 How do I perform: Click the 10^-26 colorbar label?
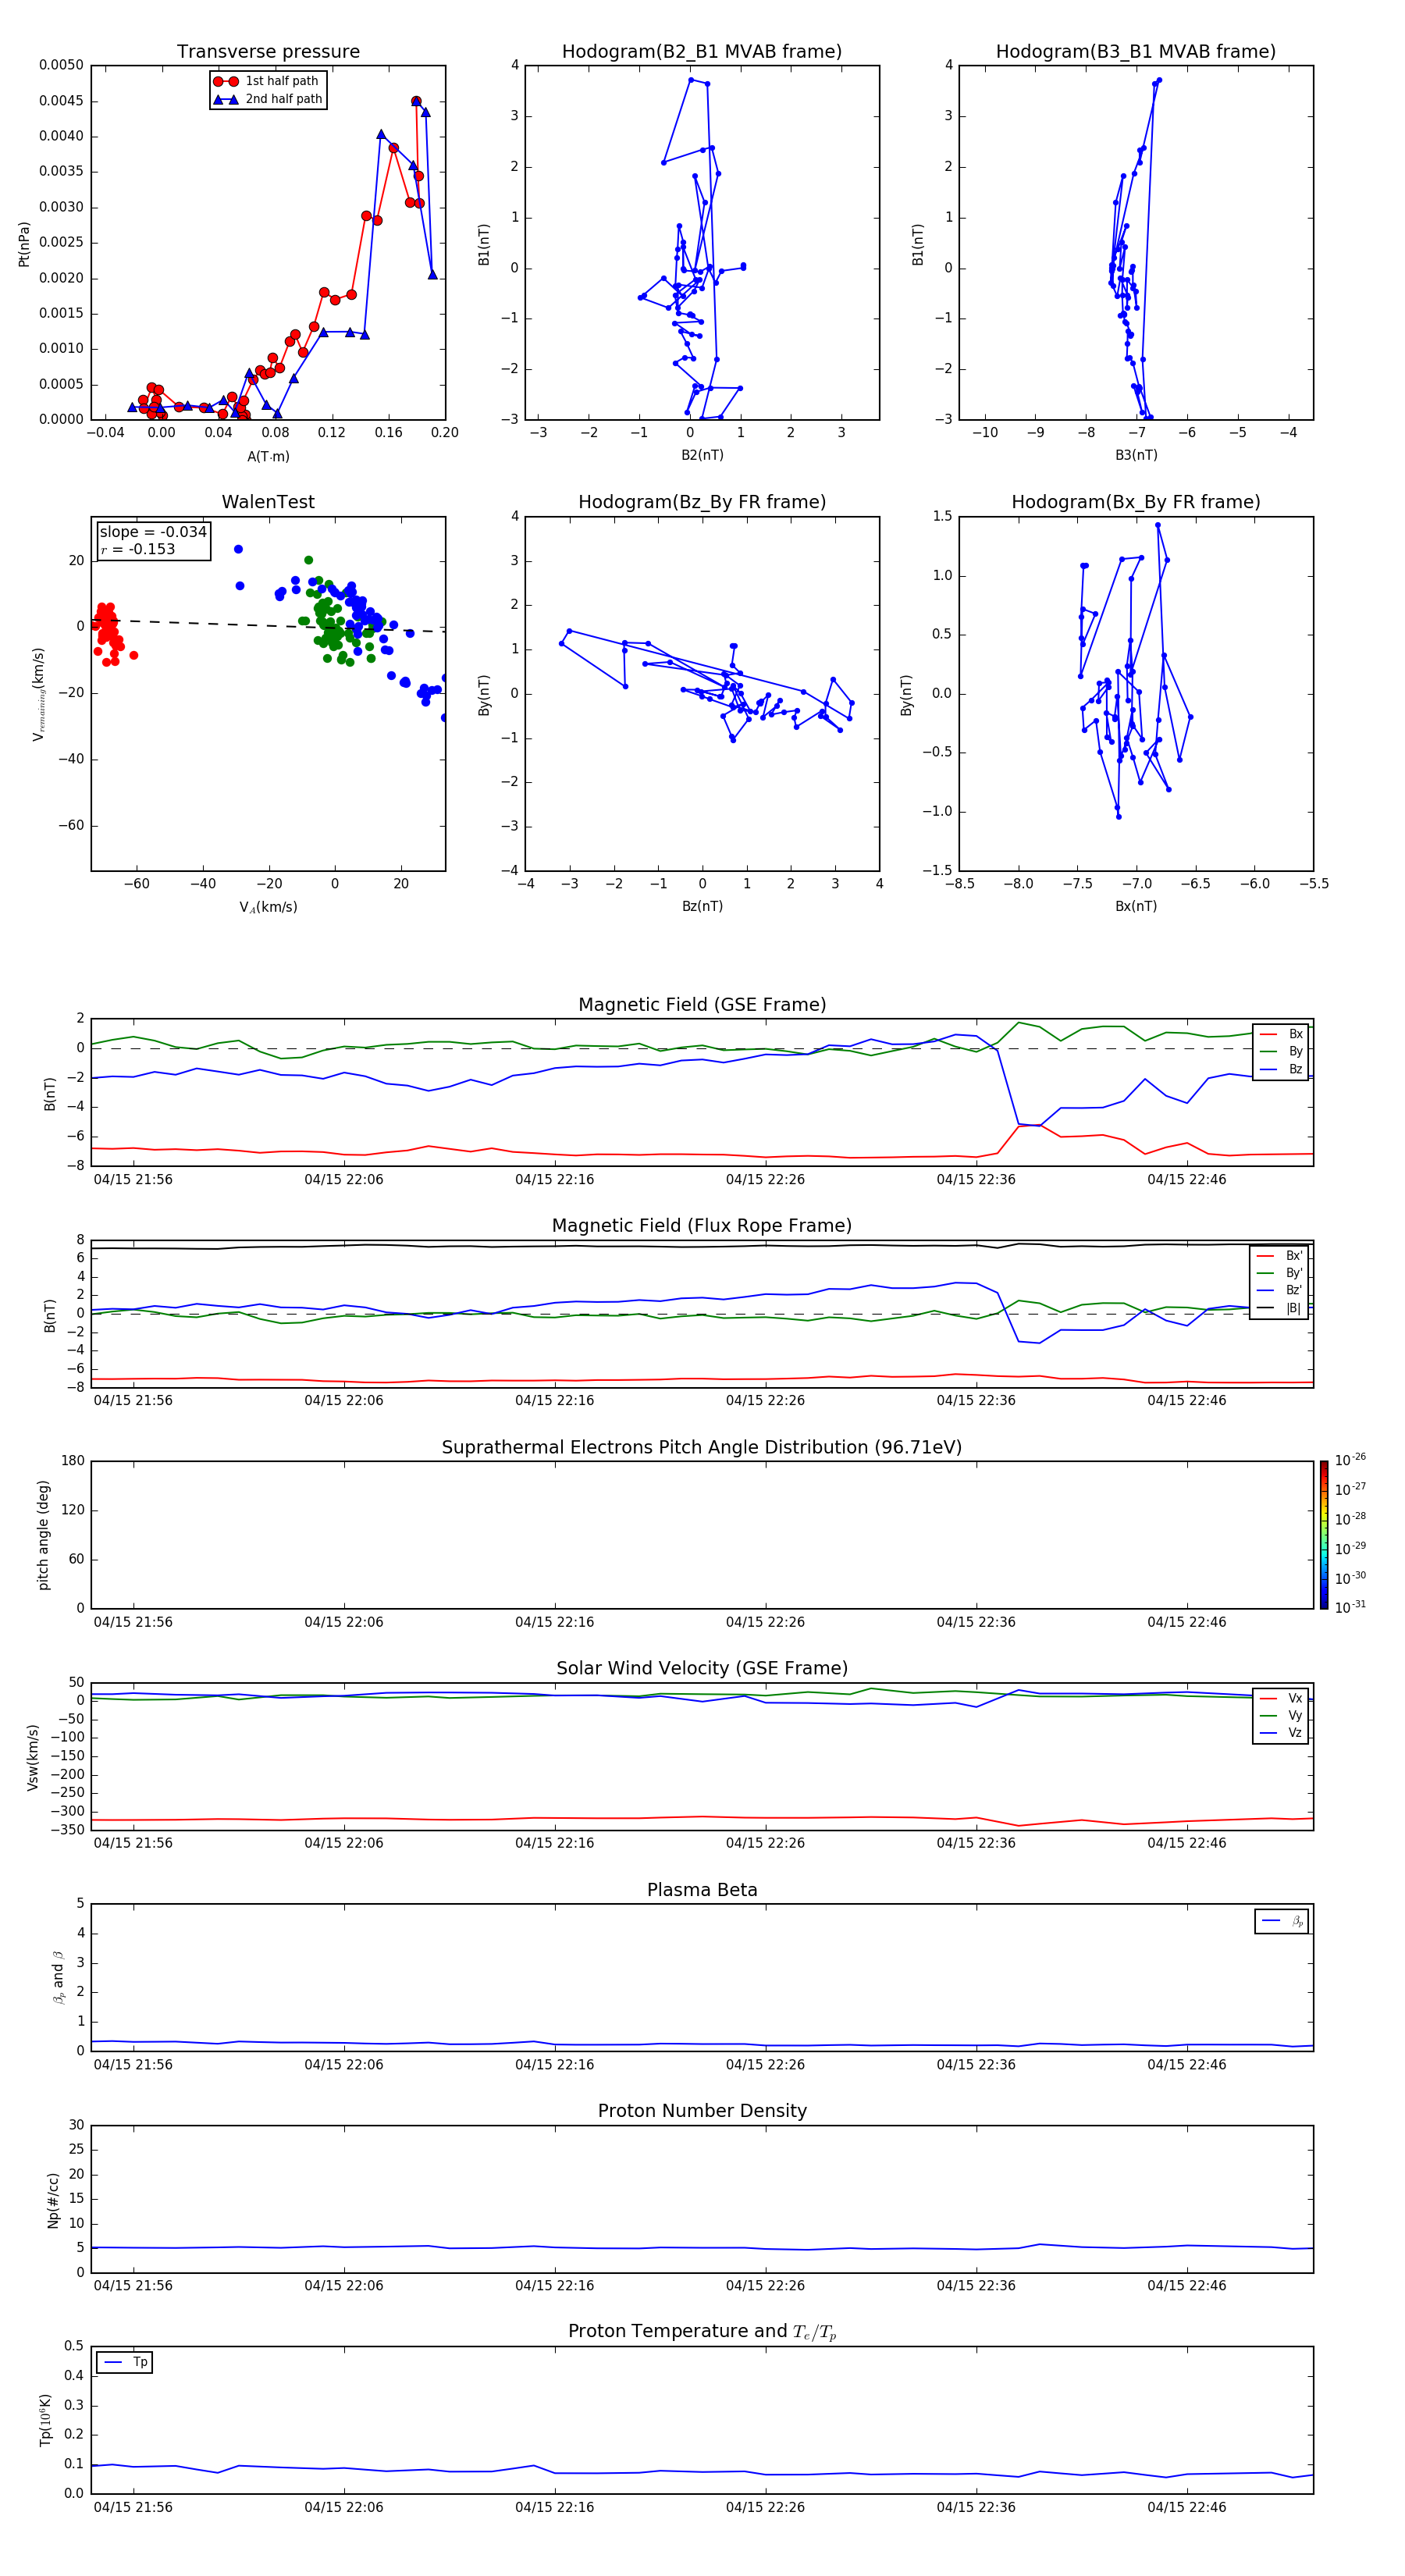point(1350,1460)
